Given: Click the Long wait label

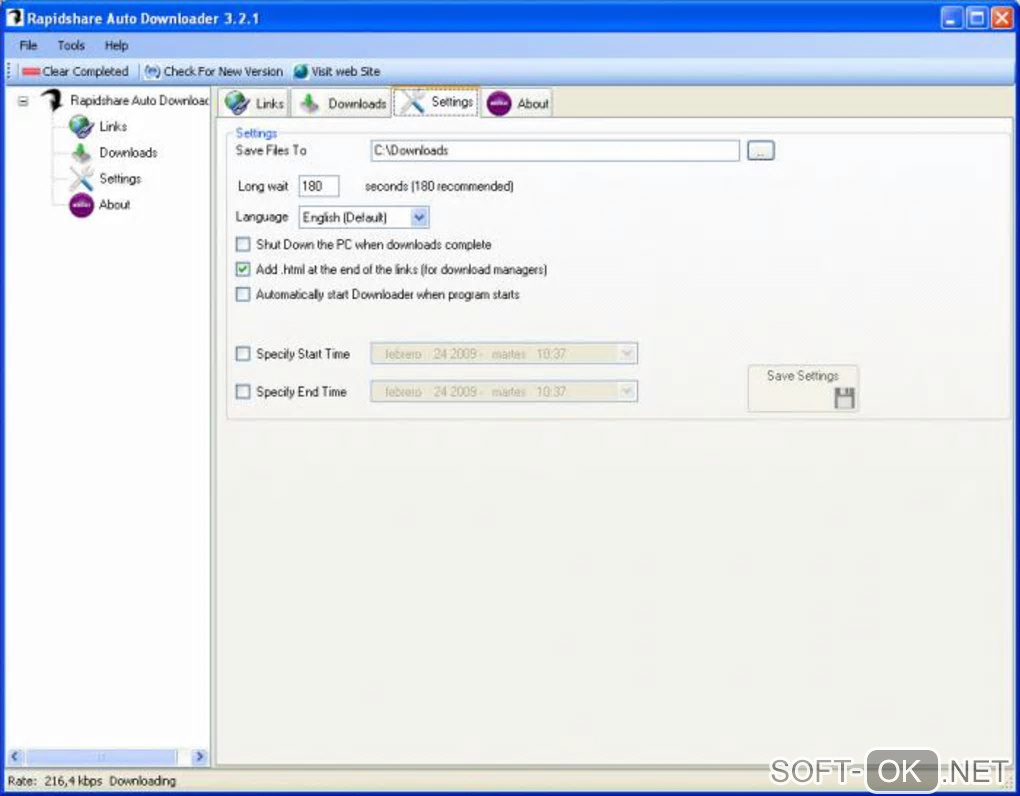Looking at the screenshot, I should tap(263, 187).
